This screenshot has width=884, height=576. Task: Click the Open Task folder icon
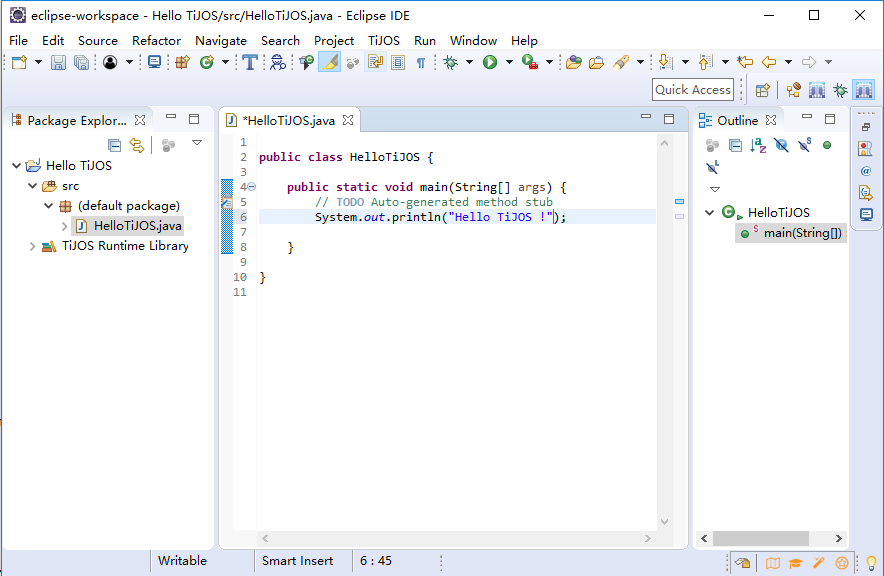596,62
